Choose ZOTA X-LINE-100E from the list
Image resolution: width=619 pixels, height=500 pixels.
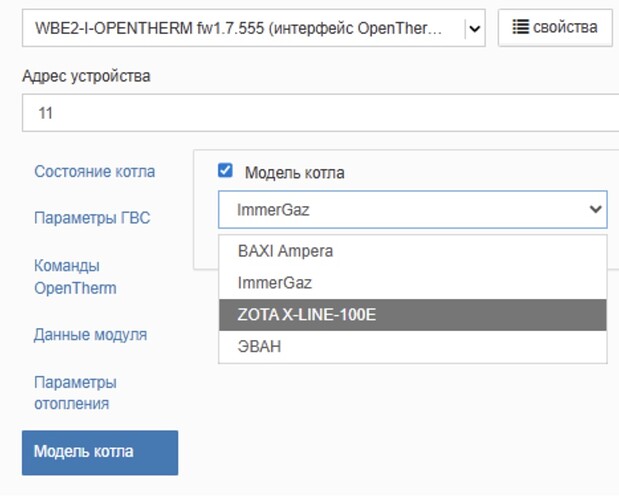(413, 315)
